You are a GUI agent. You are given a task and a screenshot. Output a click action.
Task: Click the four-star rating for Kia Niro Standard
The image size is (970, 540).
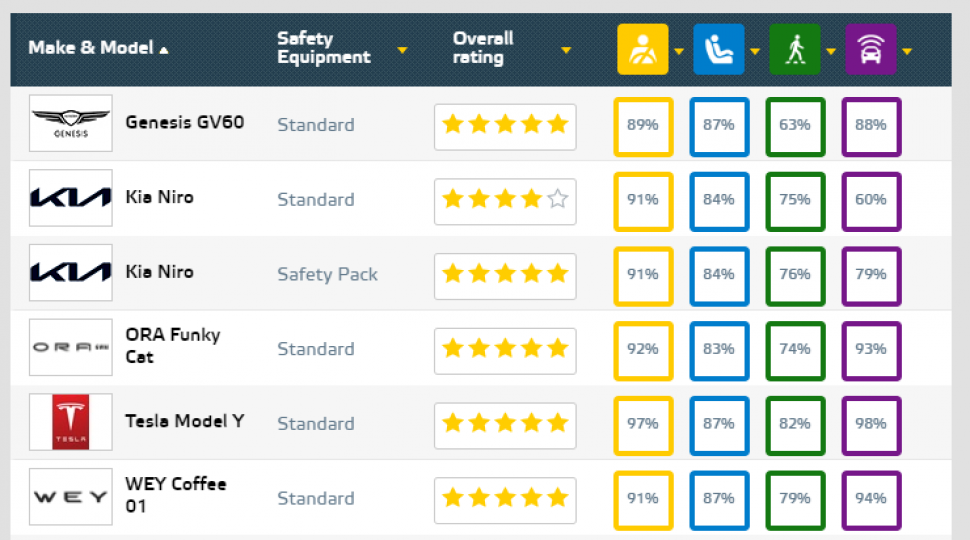click(x=505, y=199)
